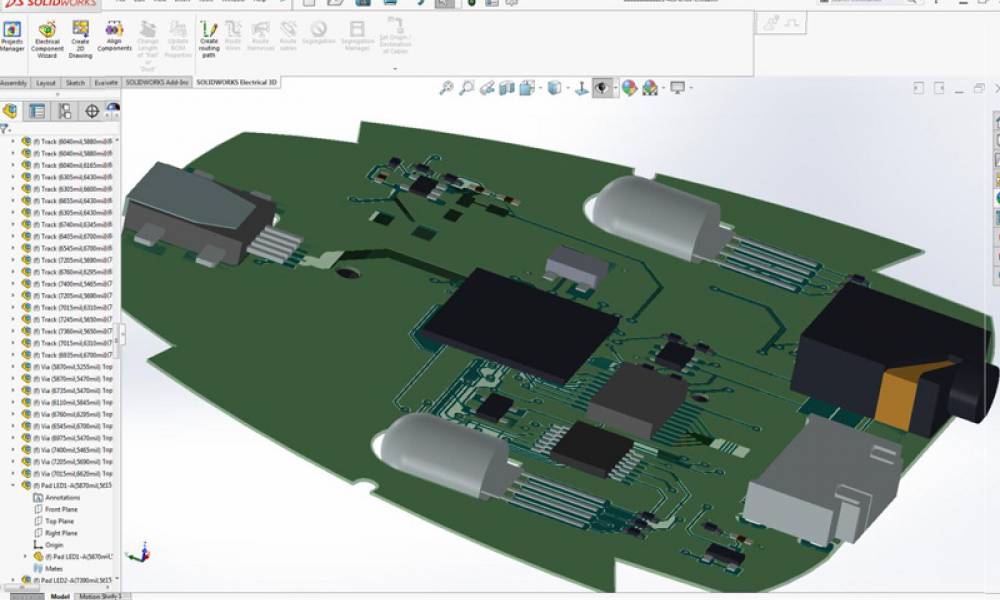Zoom to fit the model in view
The height and width of the screenshot is (600, 1000).
(446, 88)
